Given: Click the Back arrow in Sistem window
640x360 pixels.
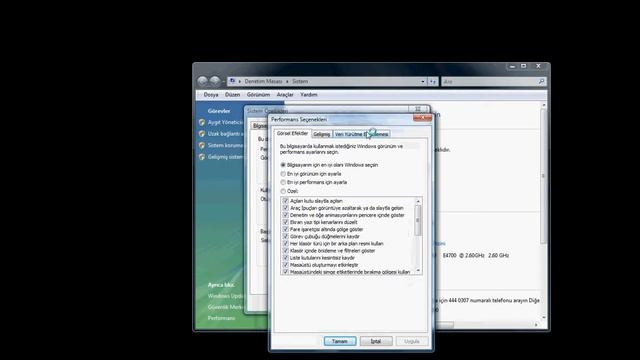Looking at the screenshot, I should coord(202,81).
